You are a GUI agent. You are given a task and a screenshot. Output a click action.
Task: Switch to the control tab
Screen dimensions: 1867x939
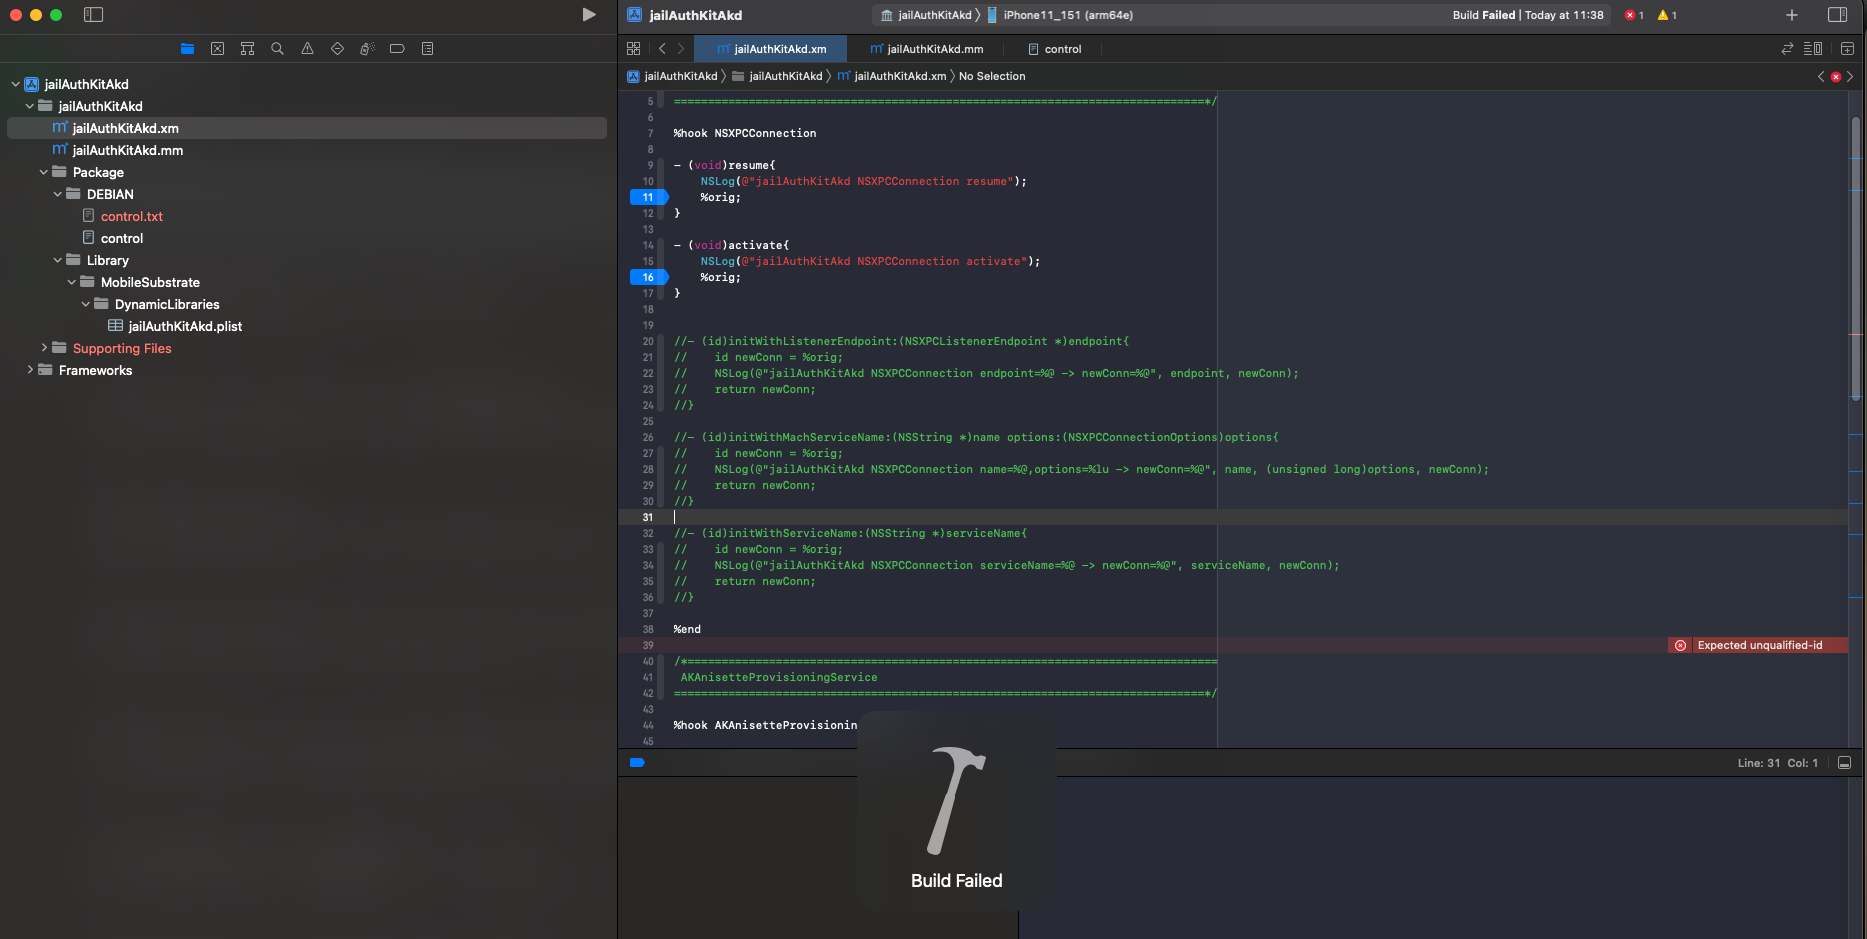tap(1055, 48)
